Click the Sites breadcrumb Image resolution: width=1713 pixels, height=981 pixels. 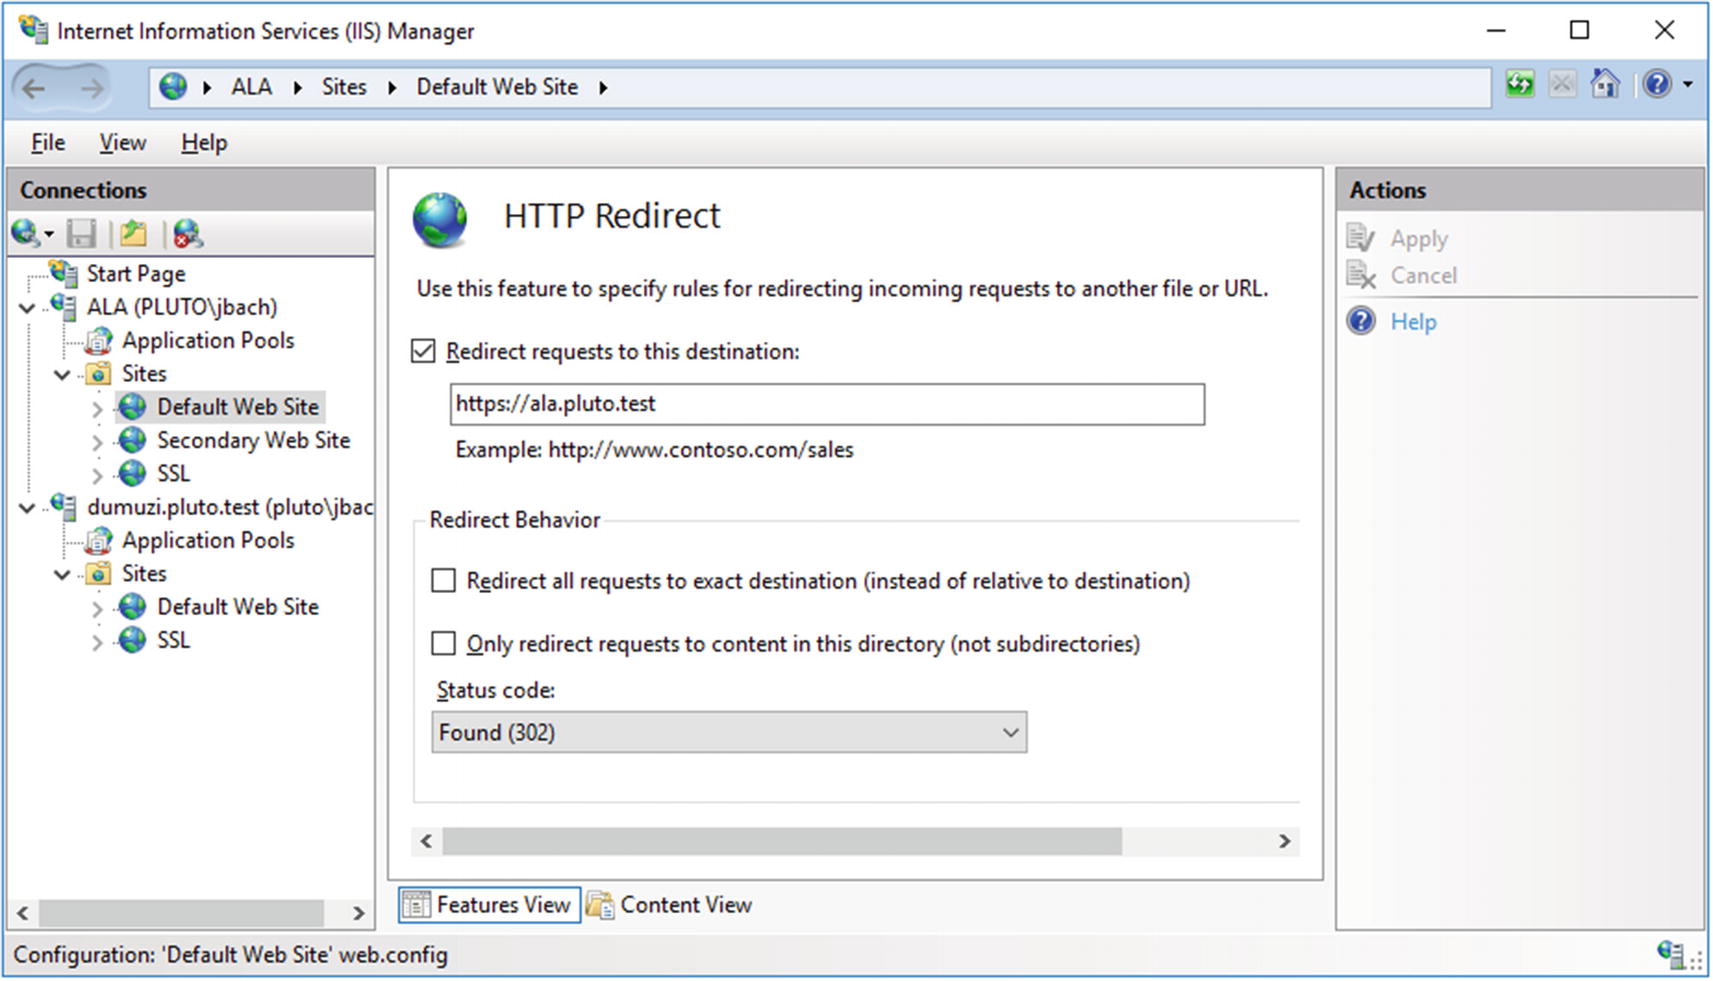[x=344, y=87]
